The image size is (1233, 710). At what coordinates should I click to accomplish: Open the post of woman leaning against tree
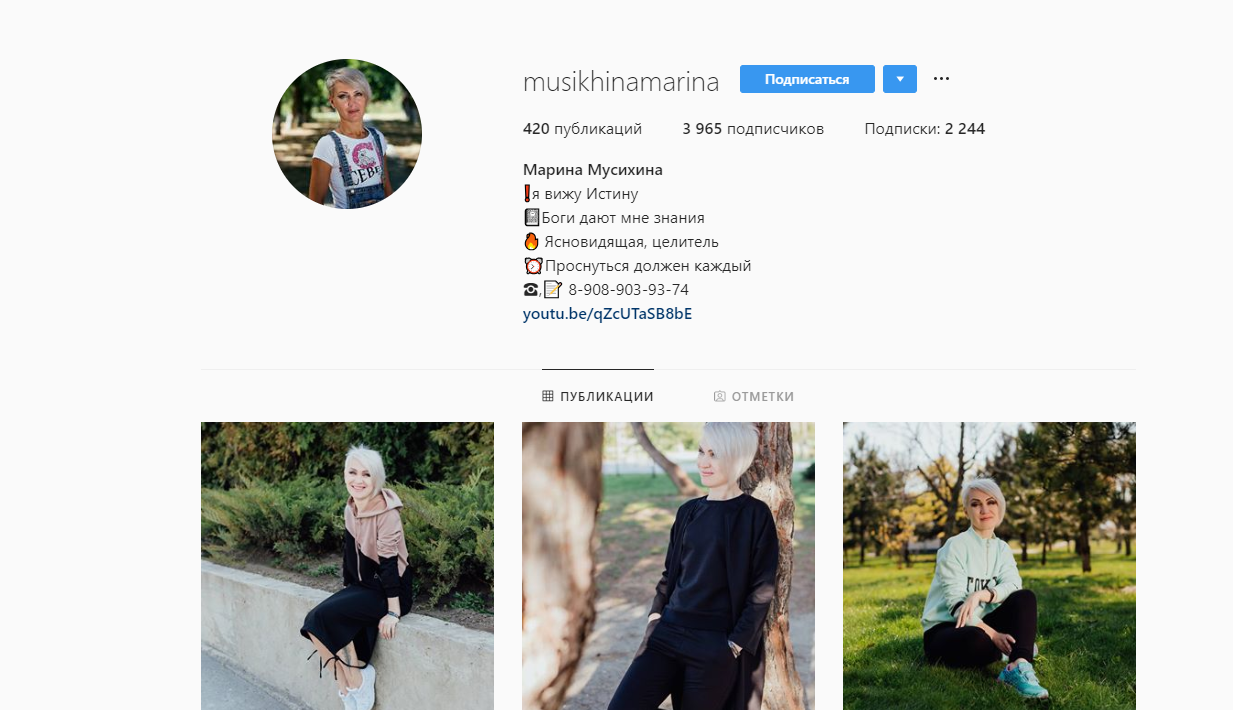point(668,566)
